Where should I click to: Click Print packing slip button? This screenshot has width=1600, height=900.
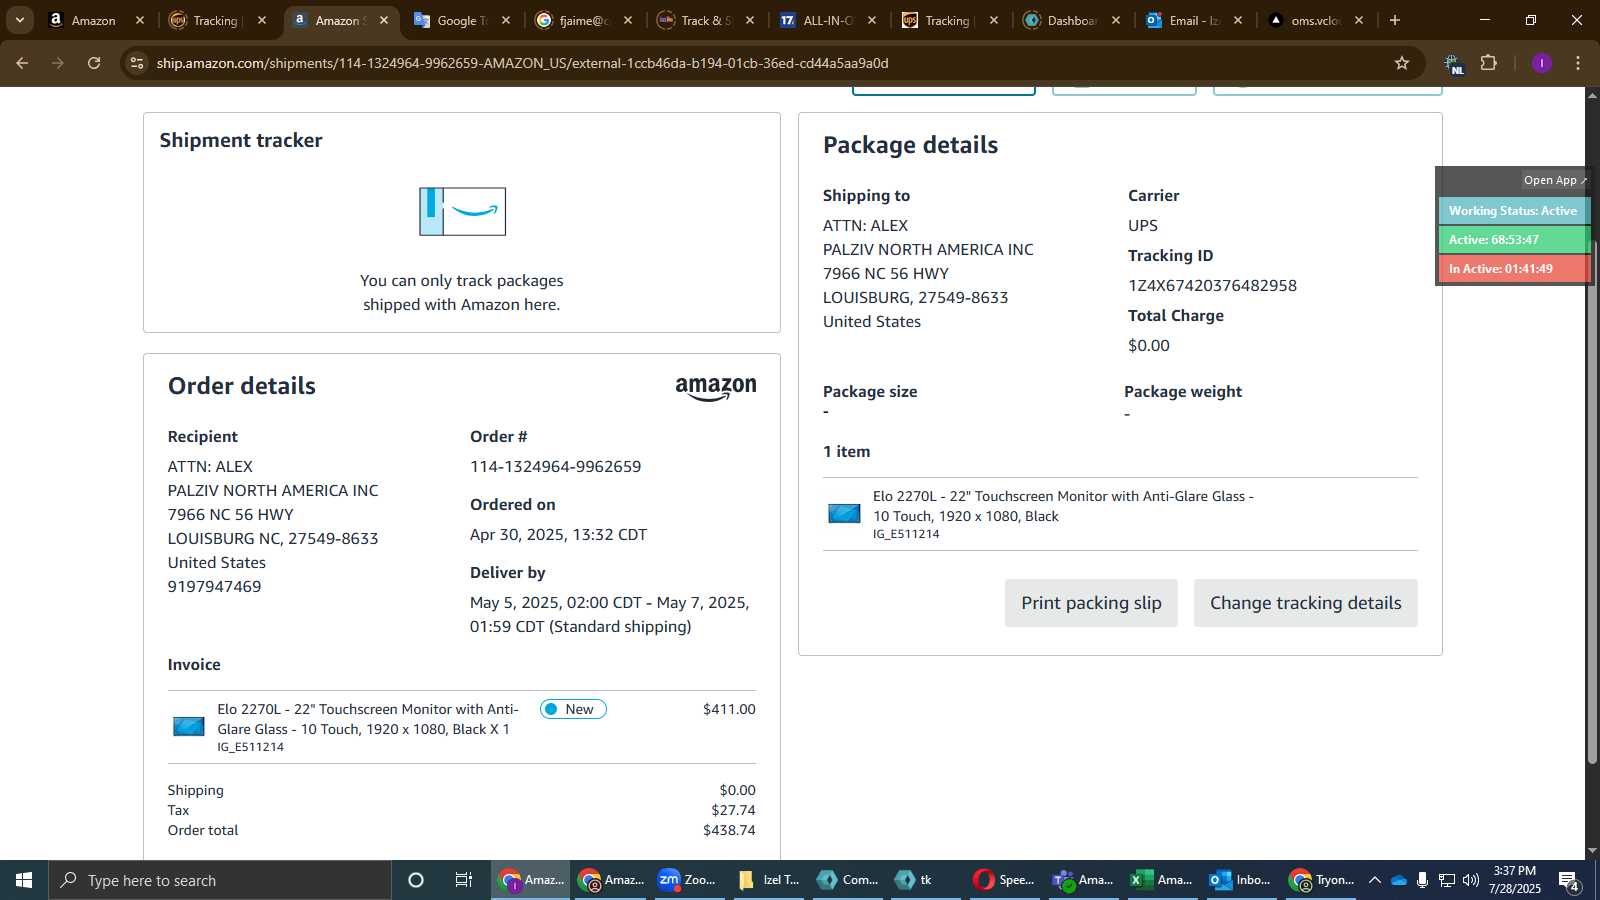pyautogui.click(x=1091, y=603)
